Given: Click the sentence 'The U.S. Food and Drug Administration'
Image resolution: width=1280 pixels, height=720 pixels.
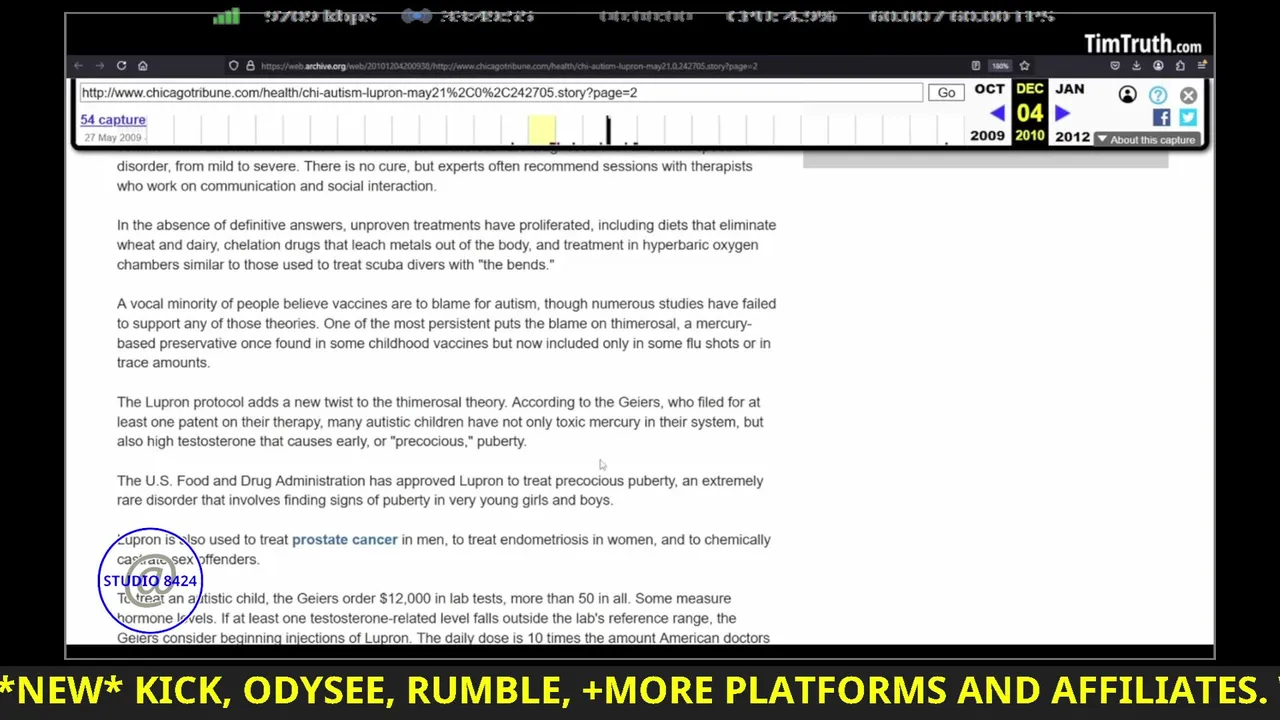Looking at the screenshot, I should point(440,490).
